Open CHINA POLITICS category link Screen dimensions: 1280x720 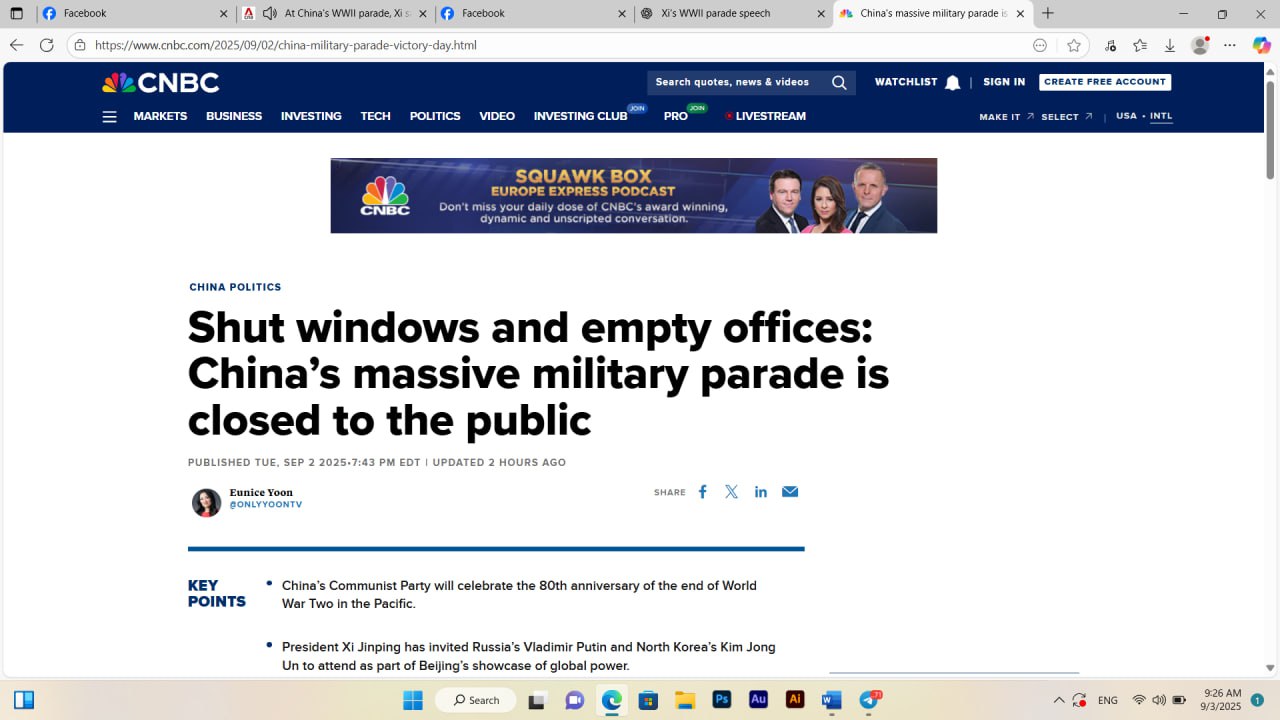pyautogui.click(x=235, y=287)
